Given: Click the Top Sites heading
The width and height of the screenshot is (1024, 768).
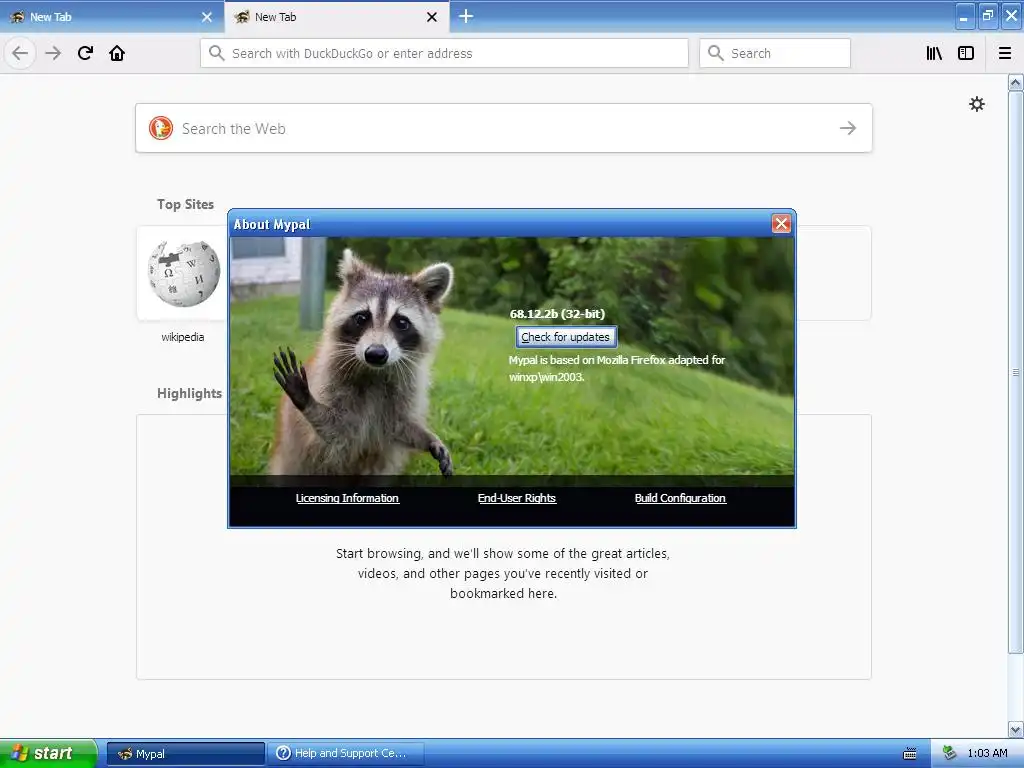Looking at the screenshot, I should (x=185, y=204).
